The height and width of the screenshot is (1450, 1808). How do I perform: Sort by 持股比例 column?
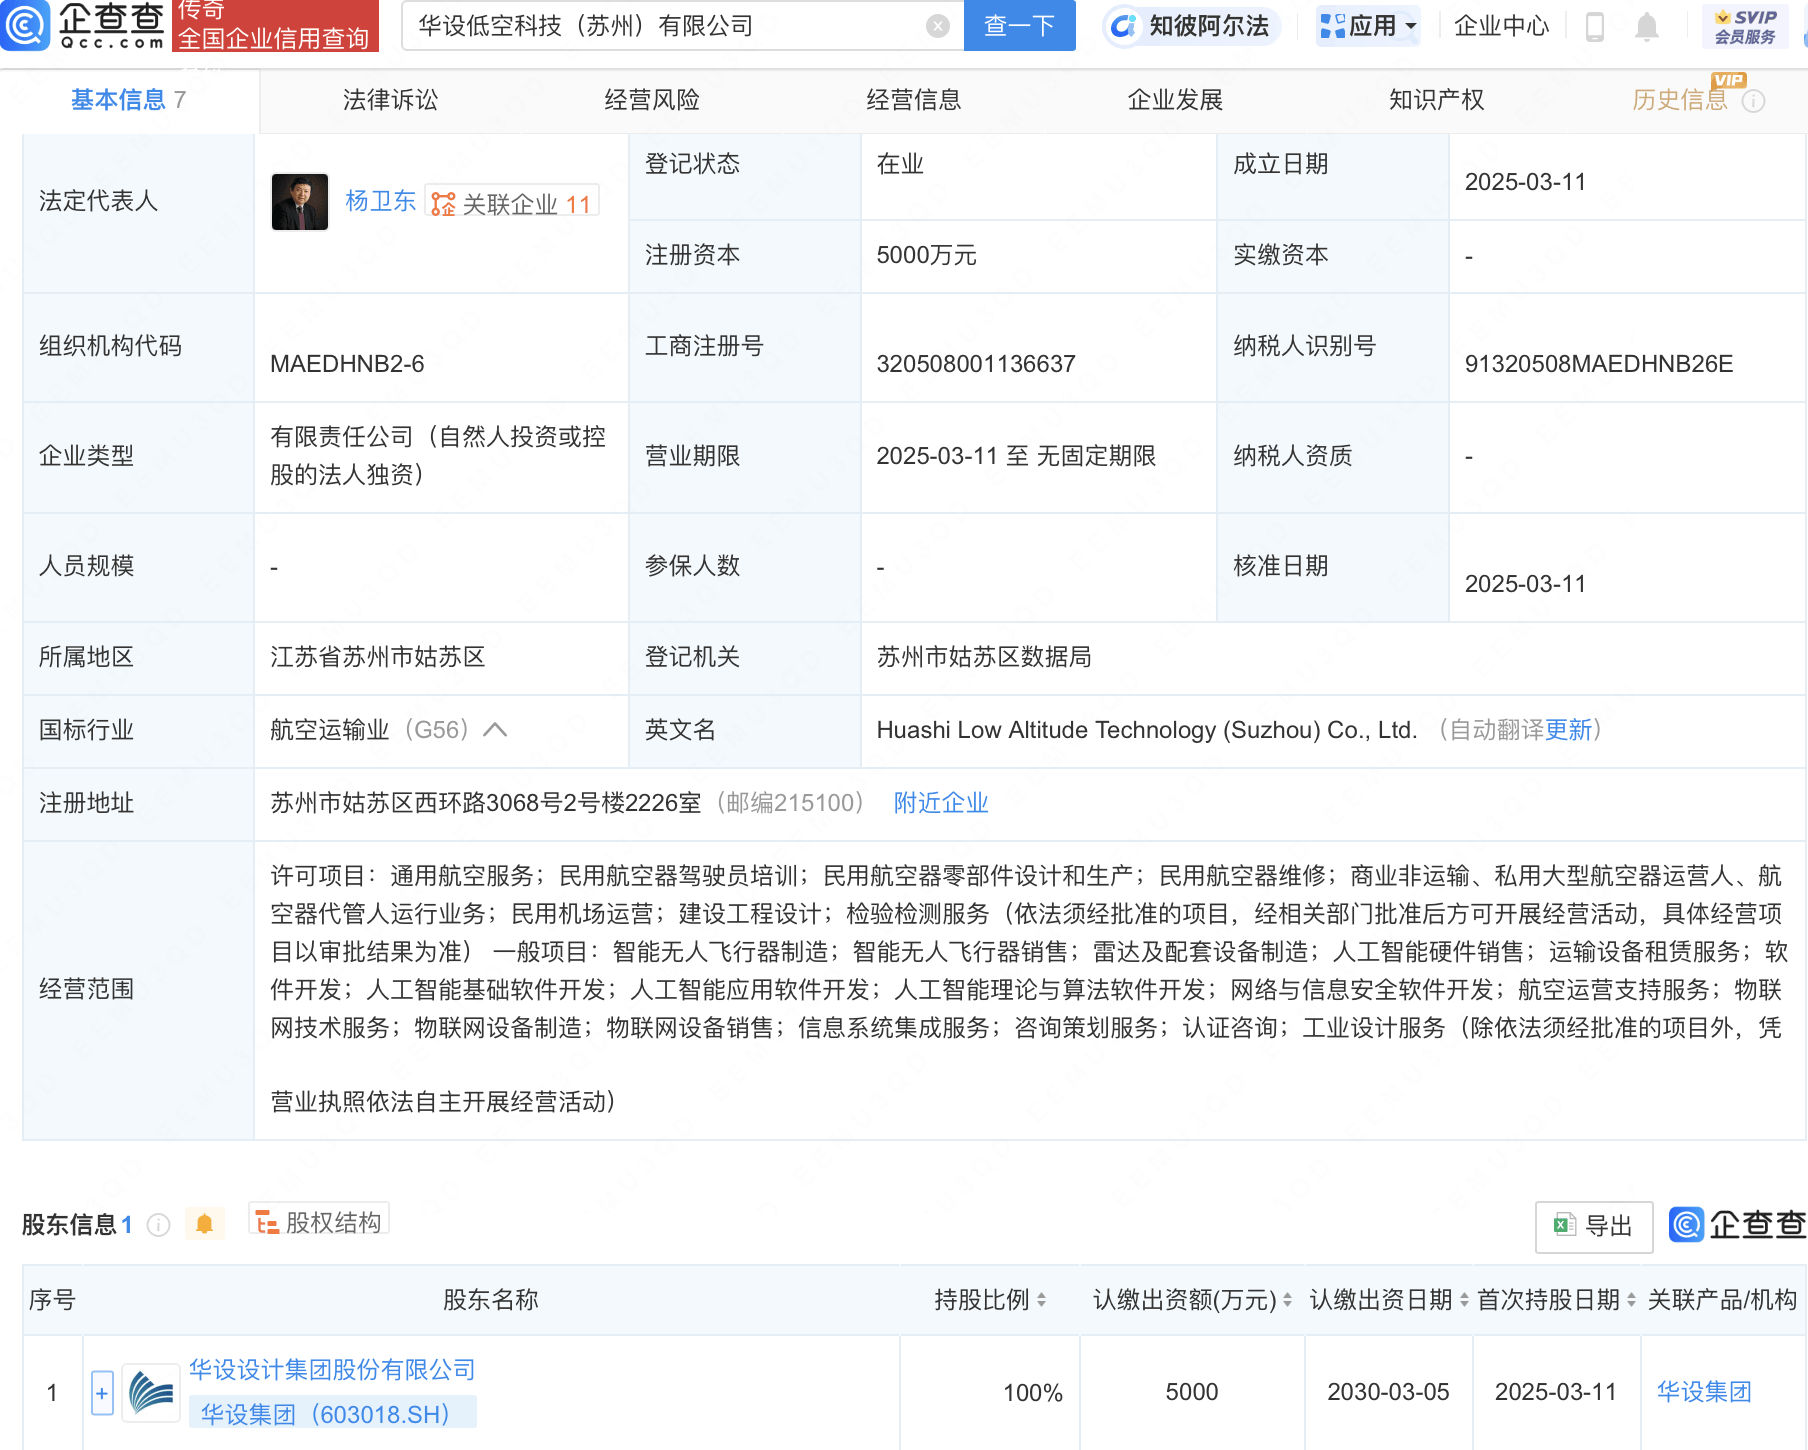[1041, 1300]
